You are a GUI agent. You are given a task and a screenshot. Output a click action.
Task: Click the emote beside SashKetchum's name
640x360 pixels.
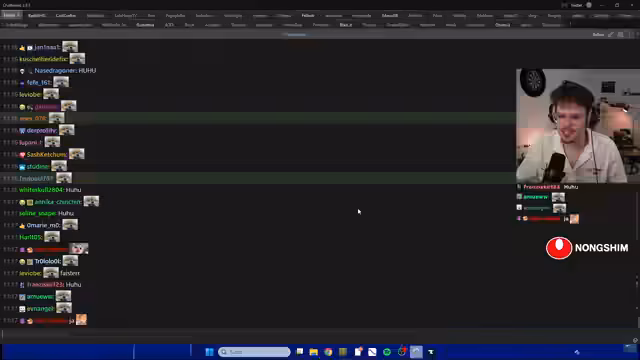[x=76, y=154]
